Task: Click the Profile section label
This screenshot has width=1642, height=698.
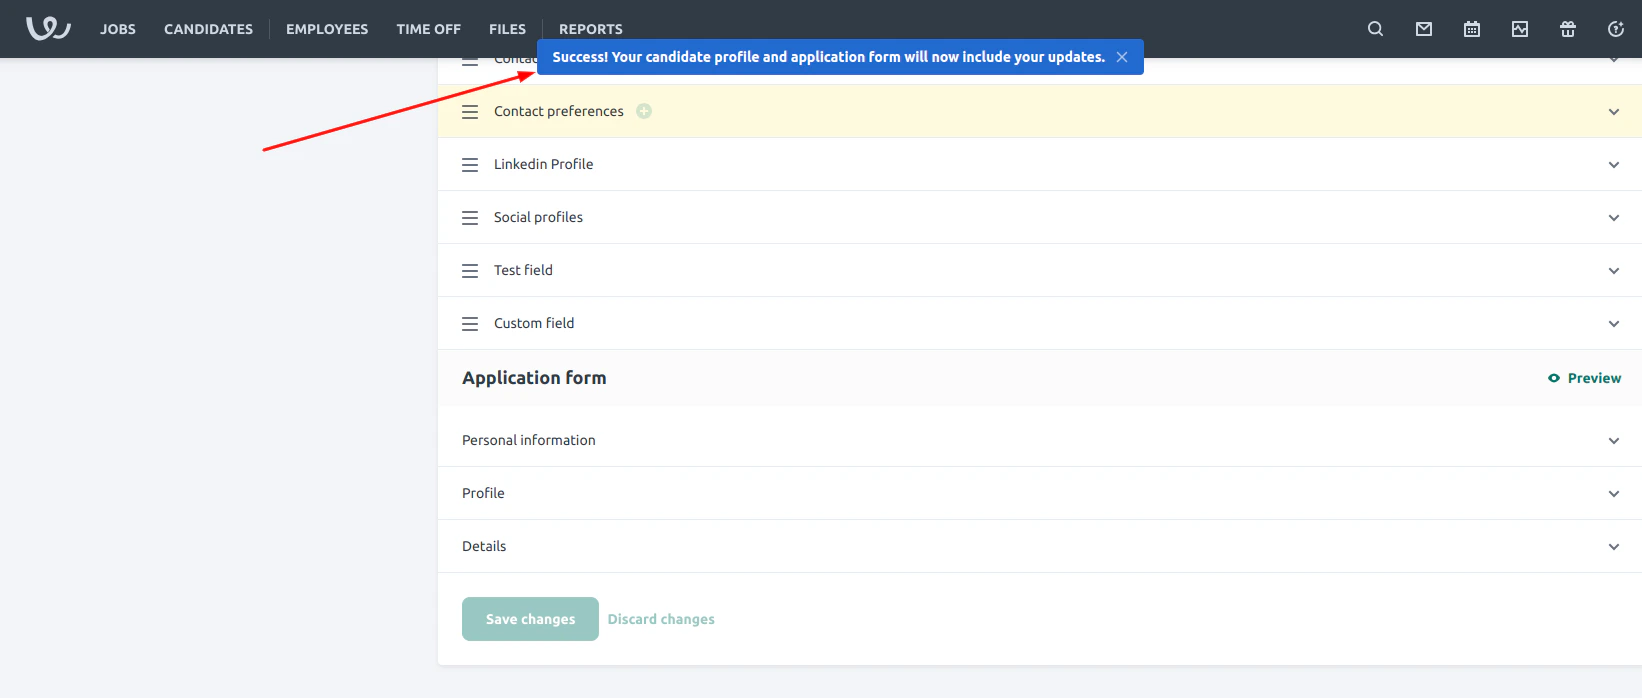Action: click(x=483, y=493)
